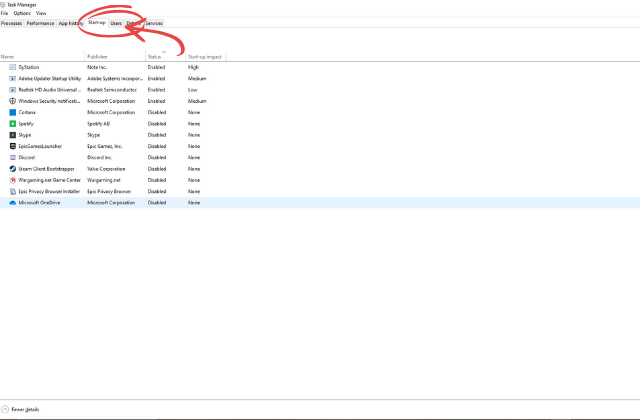The height and width of the screenshot is (420, 640).
Task: Select the Adobe Updater Startup Utility name
Action: (50, 78)
